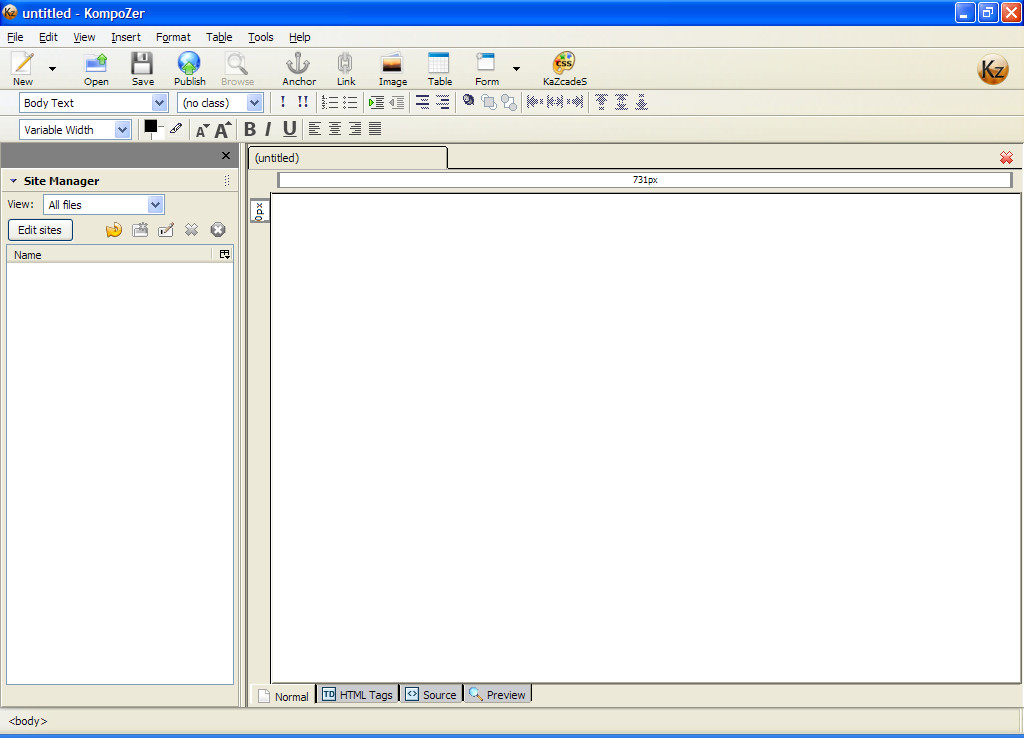Click the New page icon
The height and width of the screenshot is (738, 1024).
click(x=23, y=63)
